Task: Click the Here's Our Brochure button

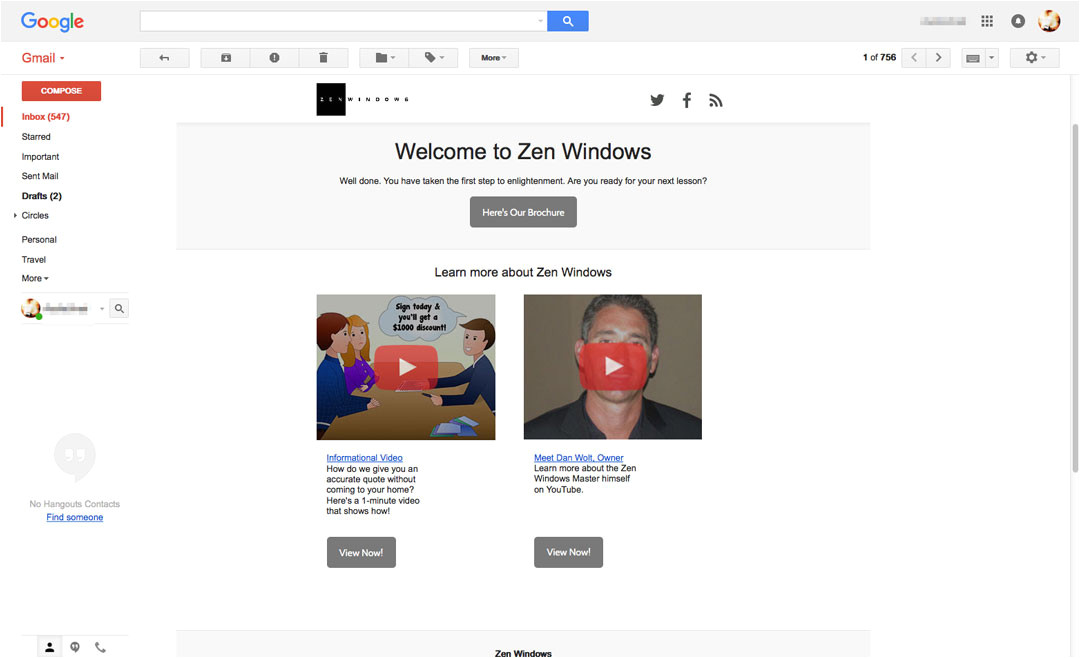Action: click(523, 212)
